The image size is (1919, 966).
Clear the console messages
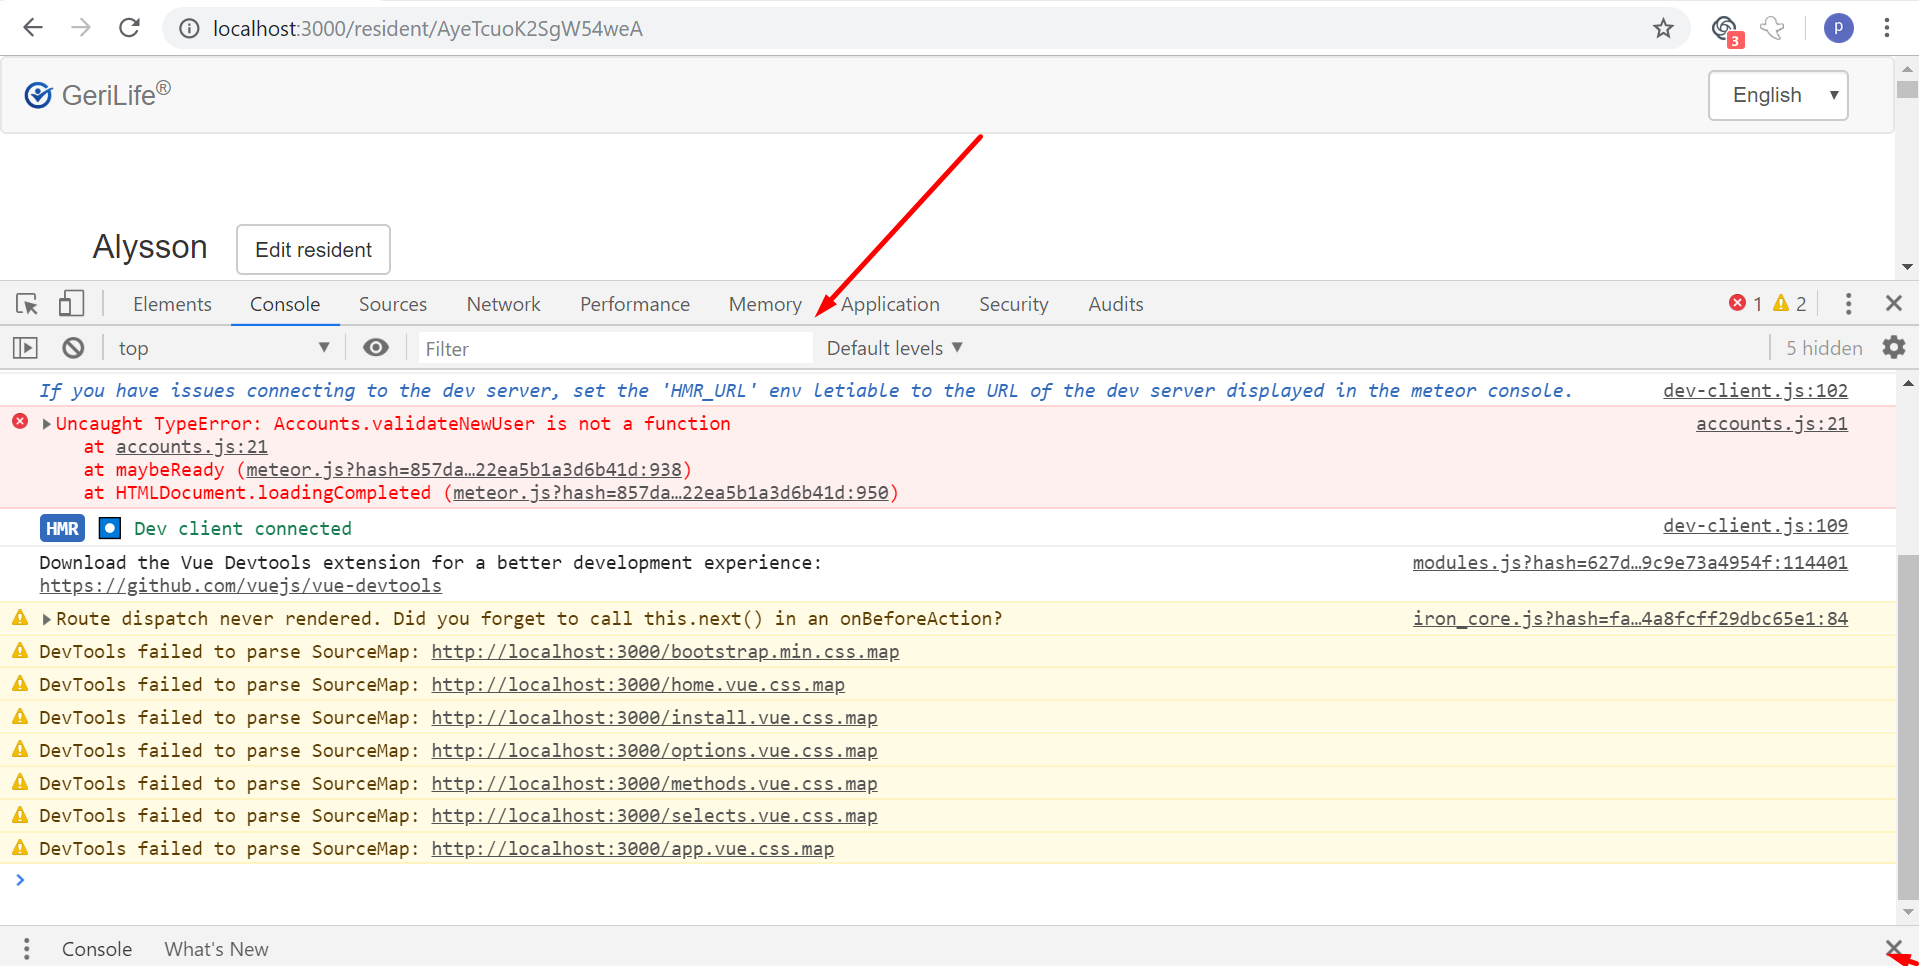click(x=72, y=347)
